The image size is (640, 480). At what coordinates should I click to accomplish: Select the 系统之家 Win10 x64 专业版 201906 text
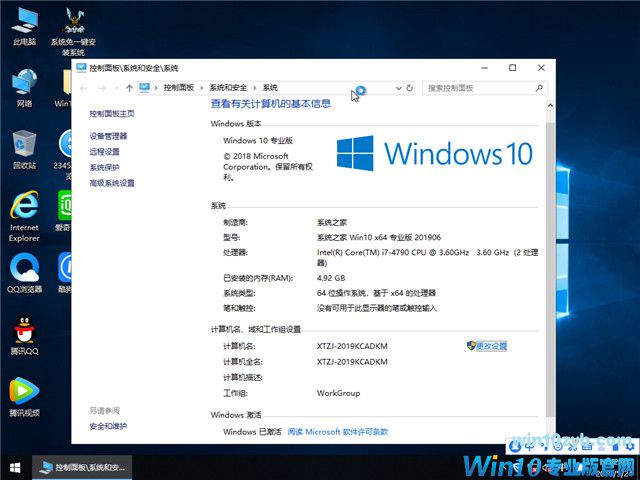pos(379,237)
